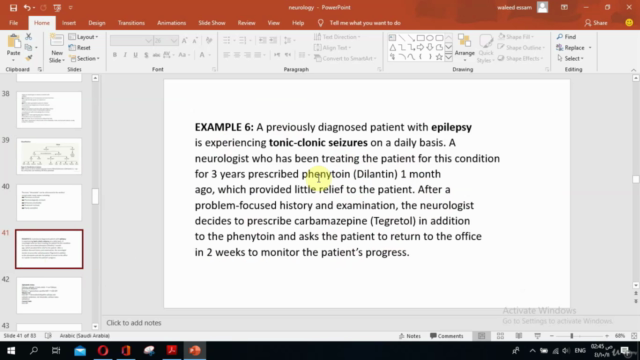Expand the shapes gallery

click(x=449, y=58)
